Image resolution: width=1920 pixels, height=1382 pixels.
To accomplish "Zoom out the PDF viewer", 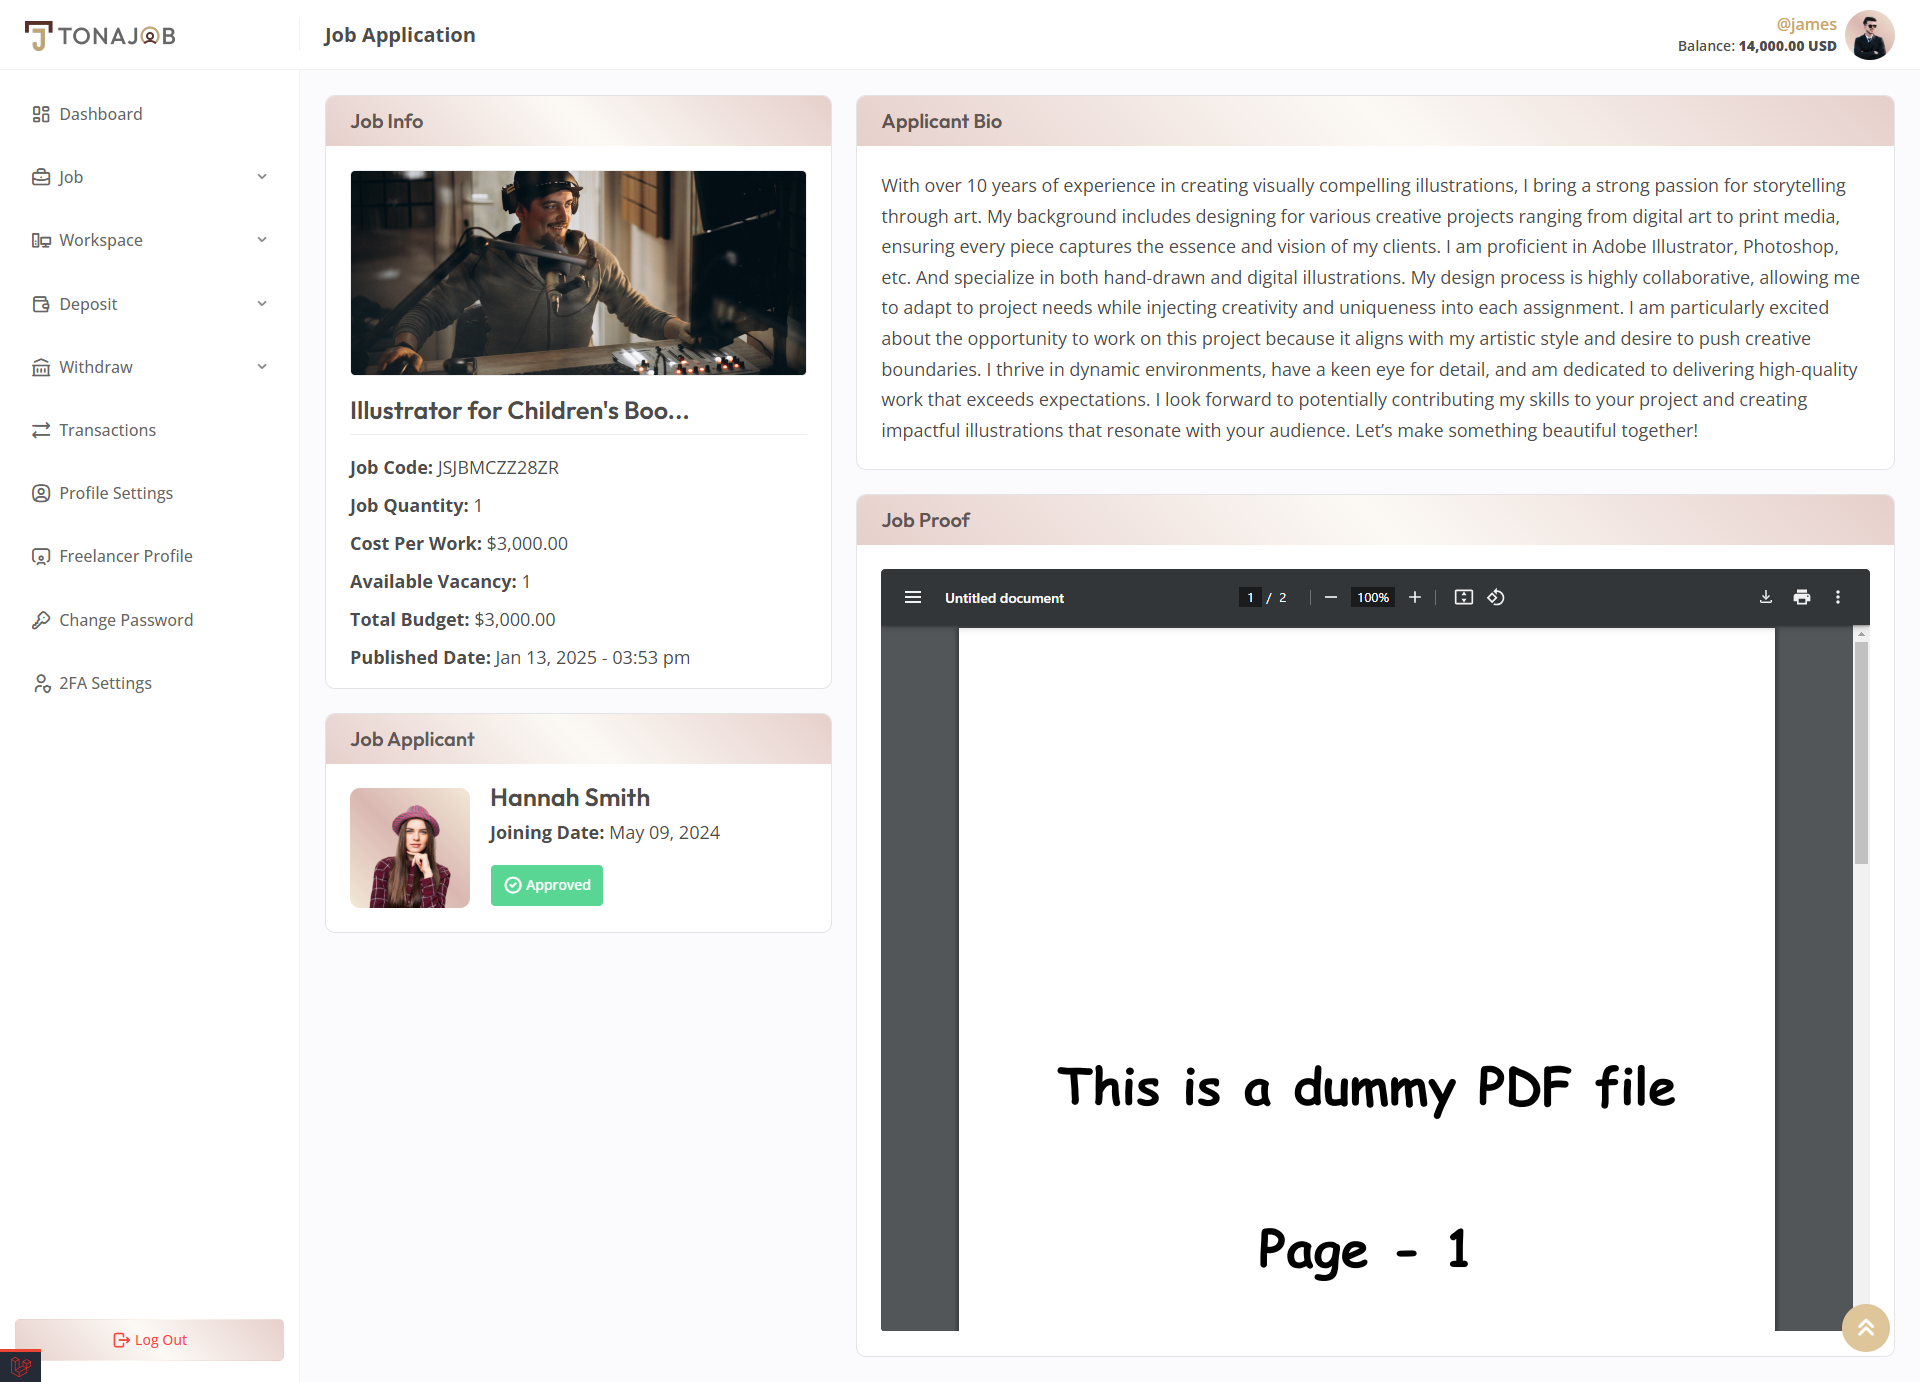I will point(1331,597).
